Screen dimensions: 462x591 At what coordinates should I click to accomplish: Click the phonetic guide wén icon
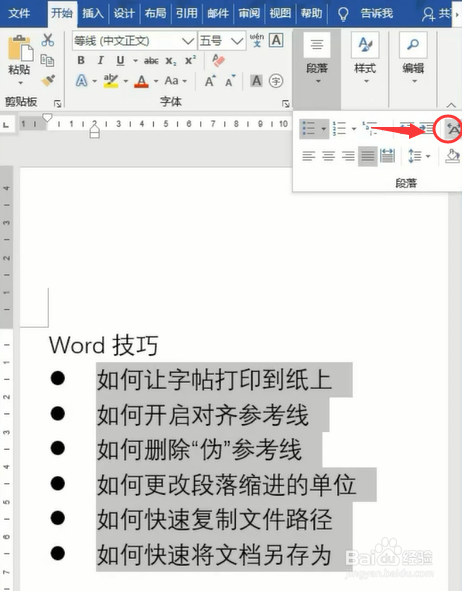point(257,40)
